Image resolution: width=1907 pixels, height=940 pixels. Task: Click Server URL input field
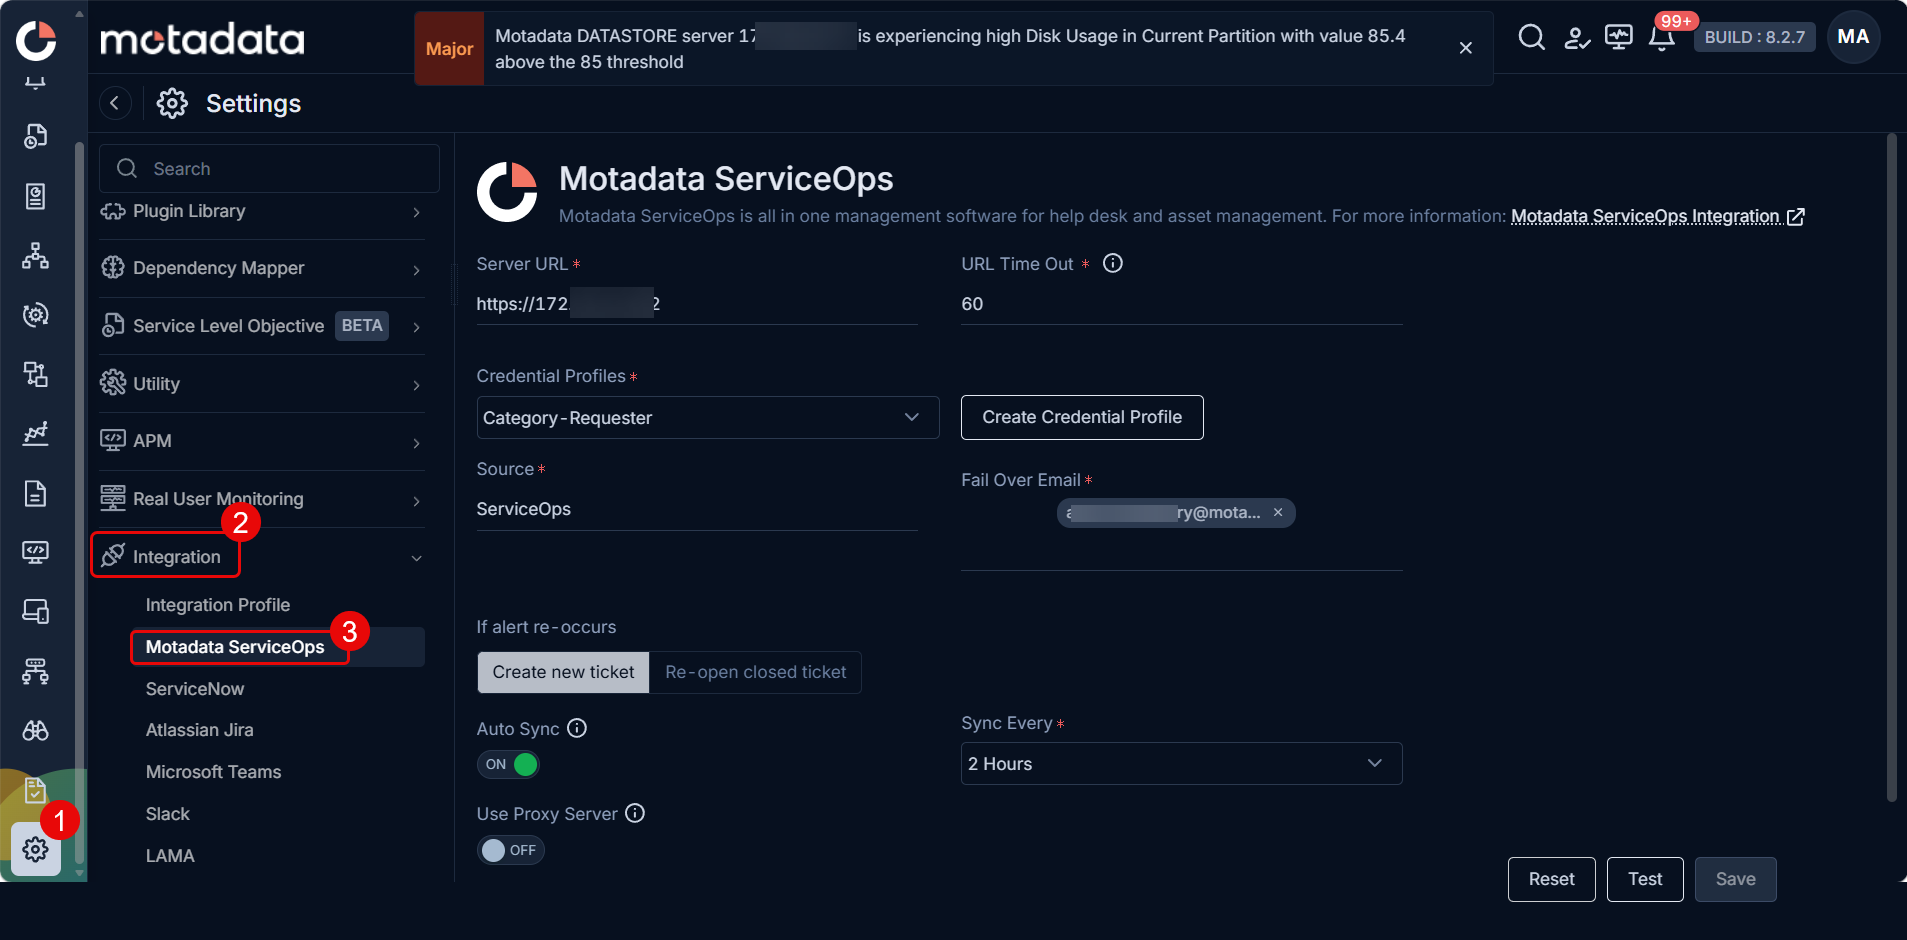click(697, 303)
